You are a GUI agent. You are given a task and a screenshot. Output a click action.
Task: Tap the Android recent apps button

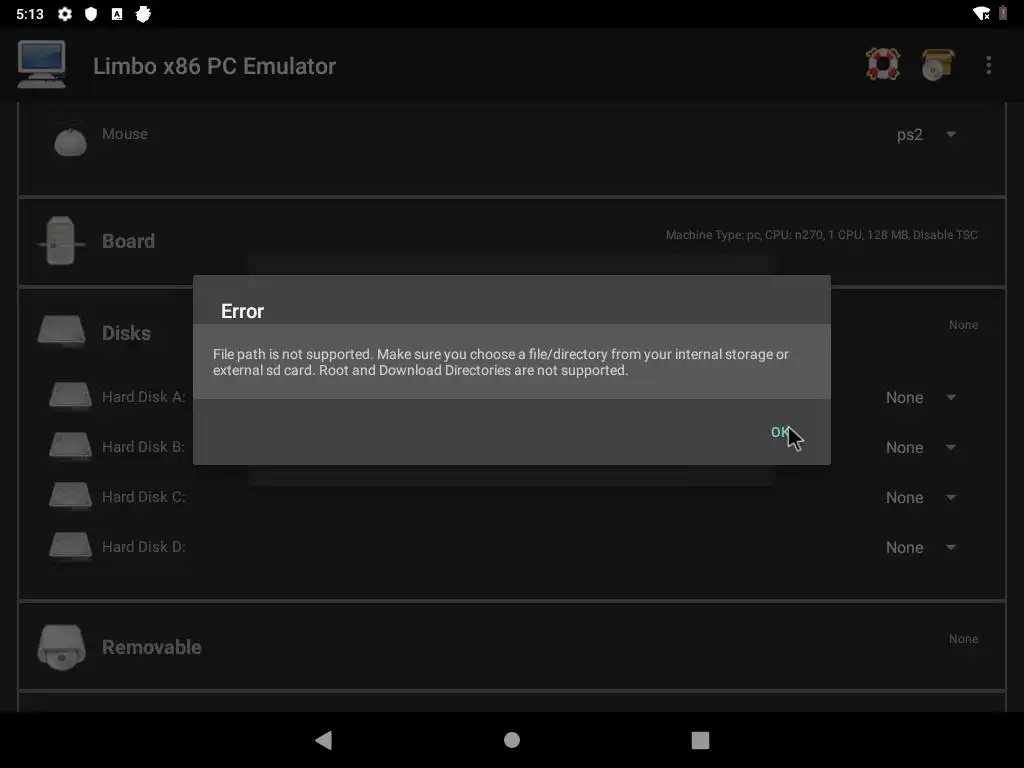click(700, 740)
